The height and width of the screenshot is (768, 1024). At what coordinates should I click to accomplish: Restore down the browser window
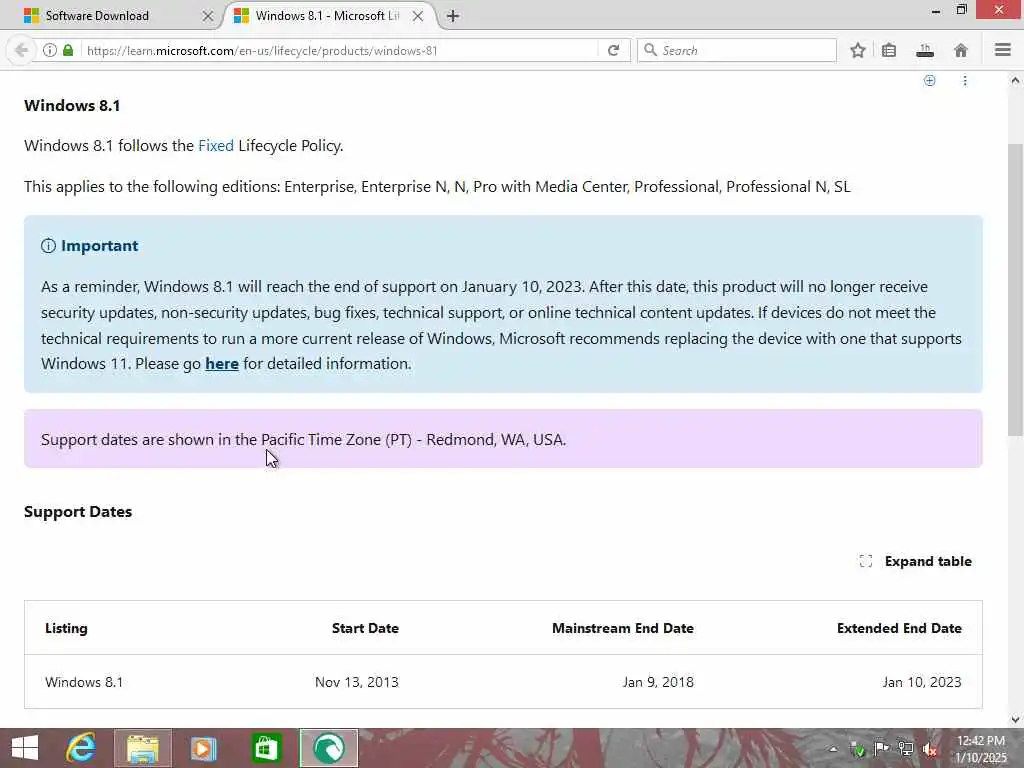pyautogui.click(x=961, y=10)
